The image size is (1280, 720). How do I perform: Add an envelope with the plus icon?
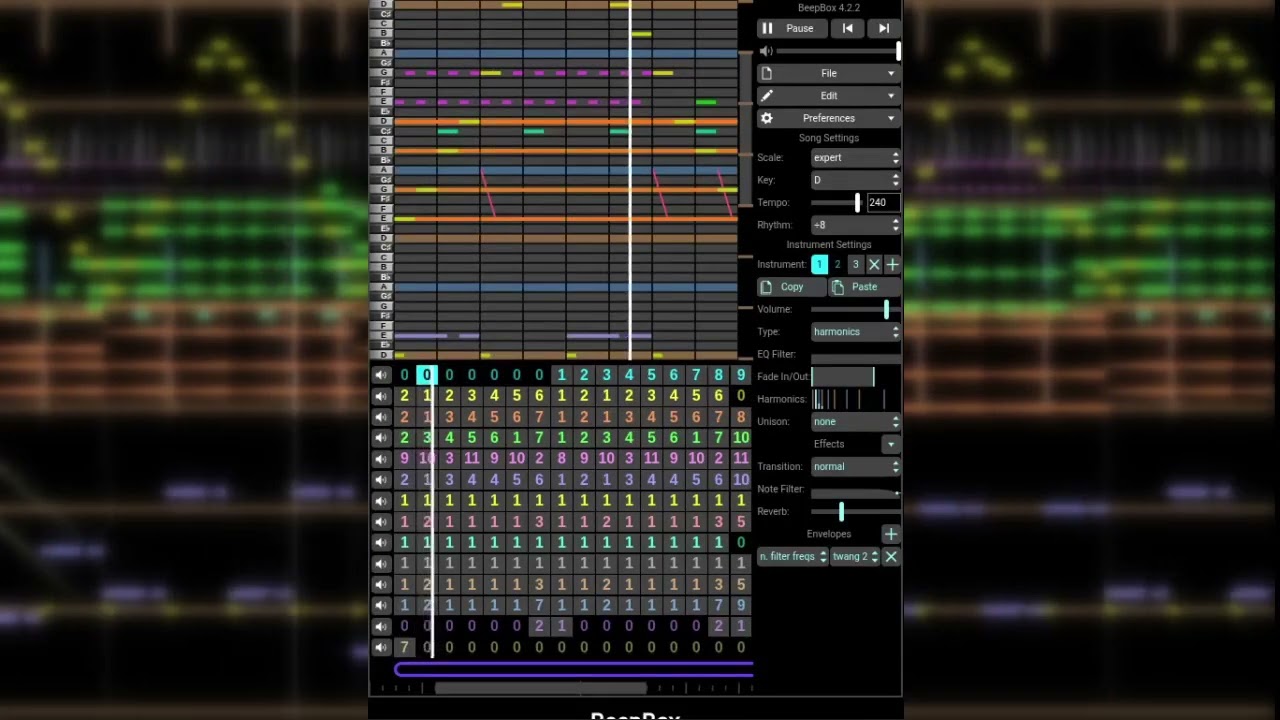click(x=891, y=534)
